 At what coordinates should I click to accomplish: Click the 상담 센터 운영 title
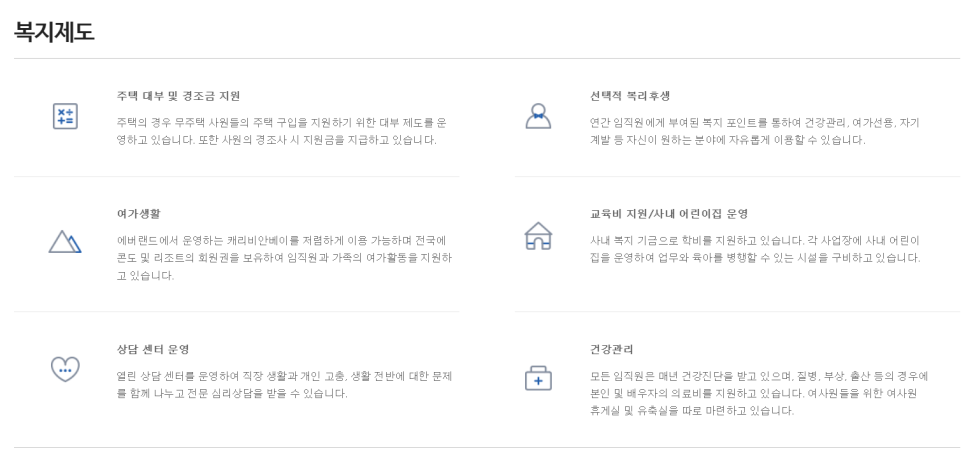(x=152, y=349)
